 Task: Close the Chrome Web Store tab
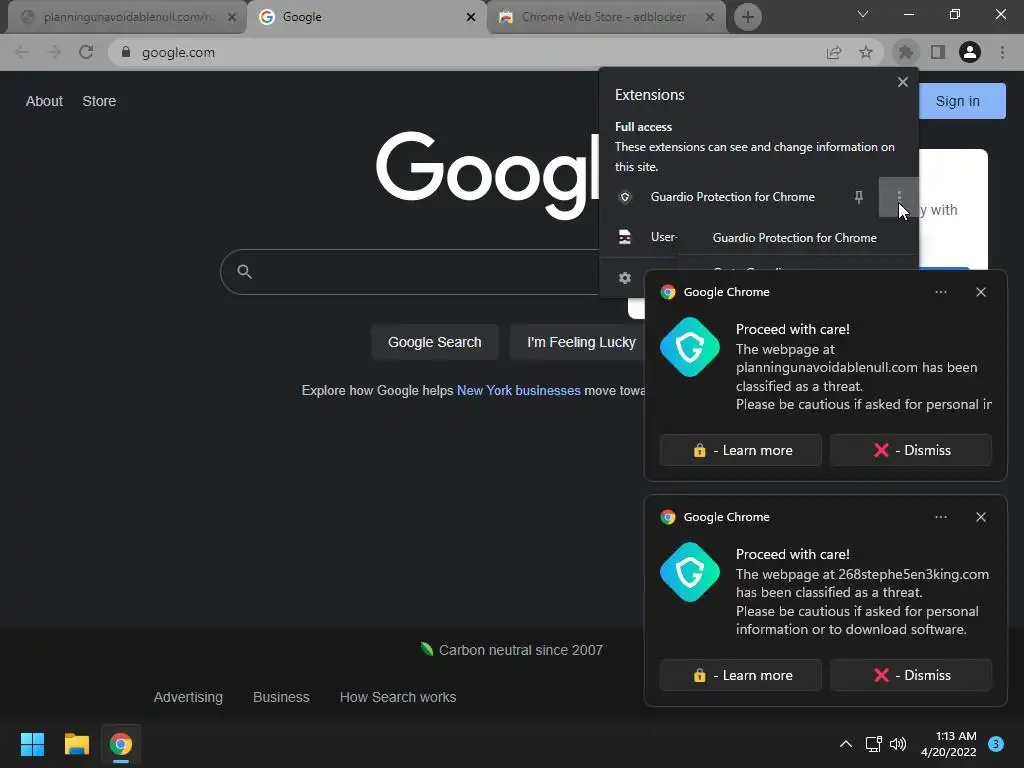[710, 17]
